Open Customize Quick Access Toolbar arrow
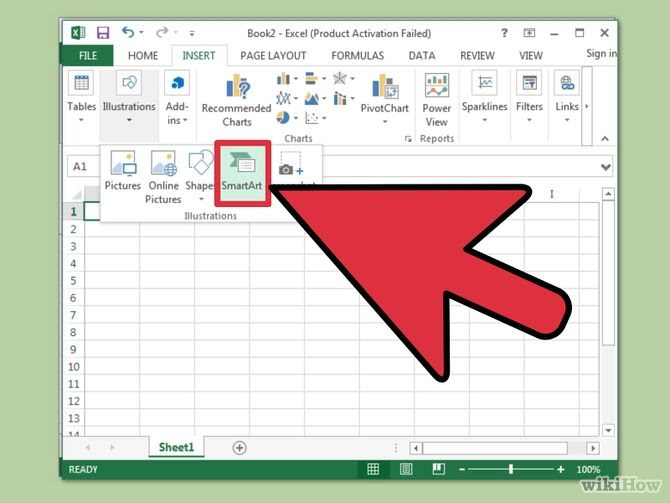670x503 pixels. click(x=192, y=33)
